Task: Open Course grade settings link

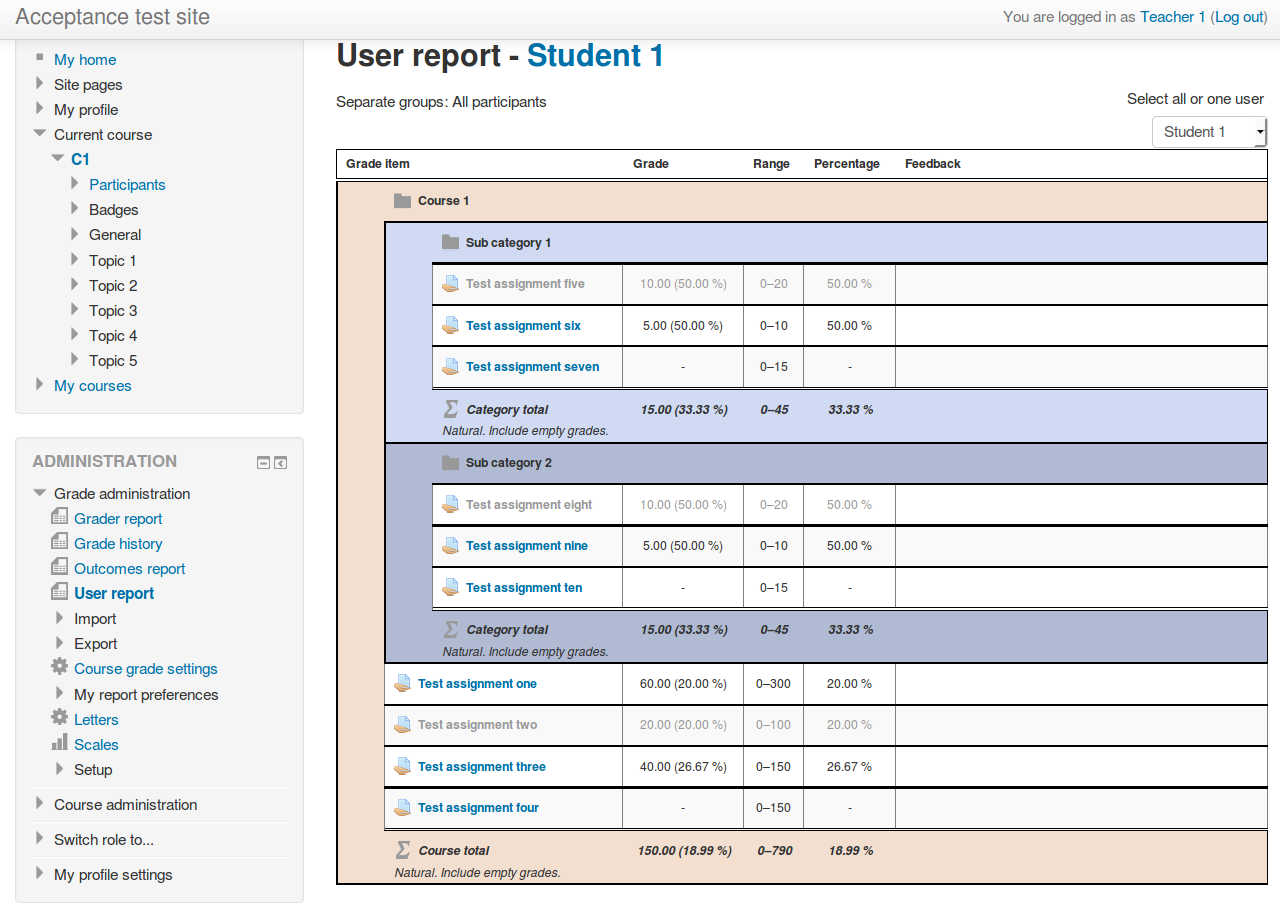Action: [x=146, y=669]
